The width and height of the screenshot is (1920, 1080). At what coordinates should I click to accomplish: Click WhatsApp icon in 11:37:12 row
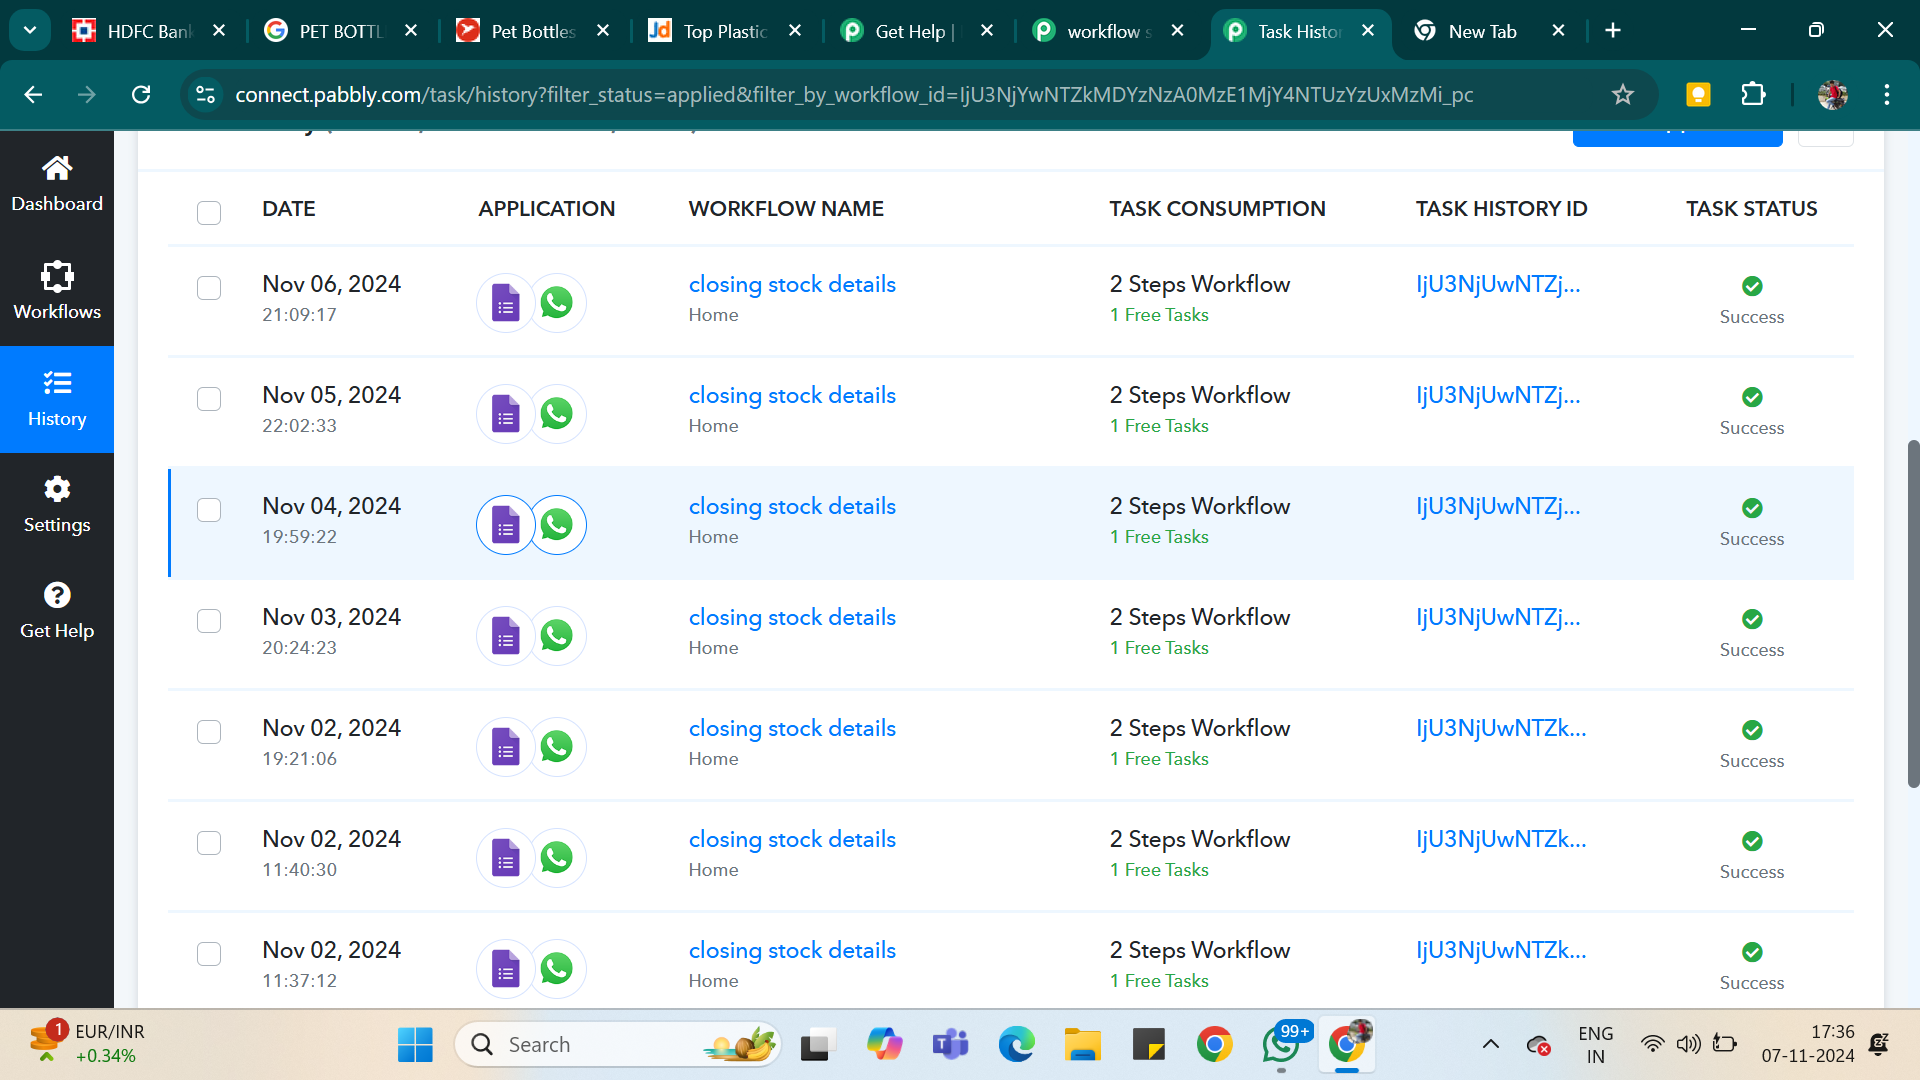coord(557,969)
